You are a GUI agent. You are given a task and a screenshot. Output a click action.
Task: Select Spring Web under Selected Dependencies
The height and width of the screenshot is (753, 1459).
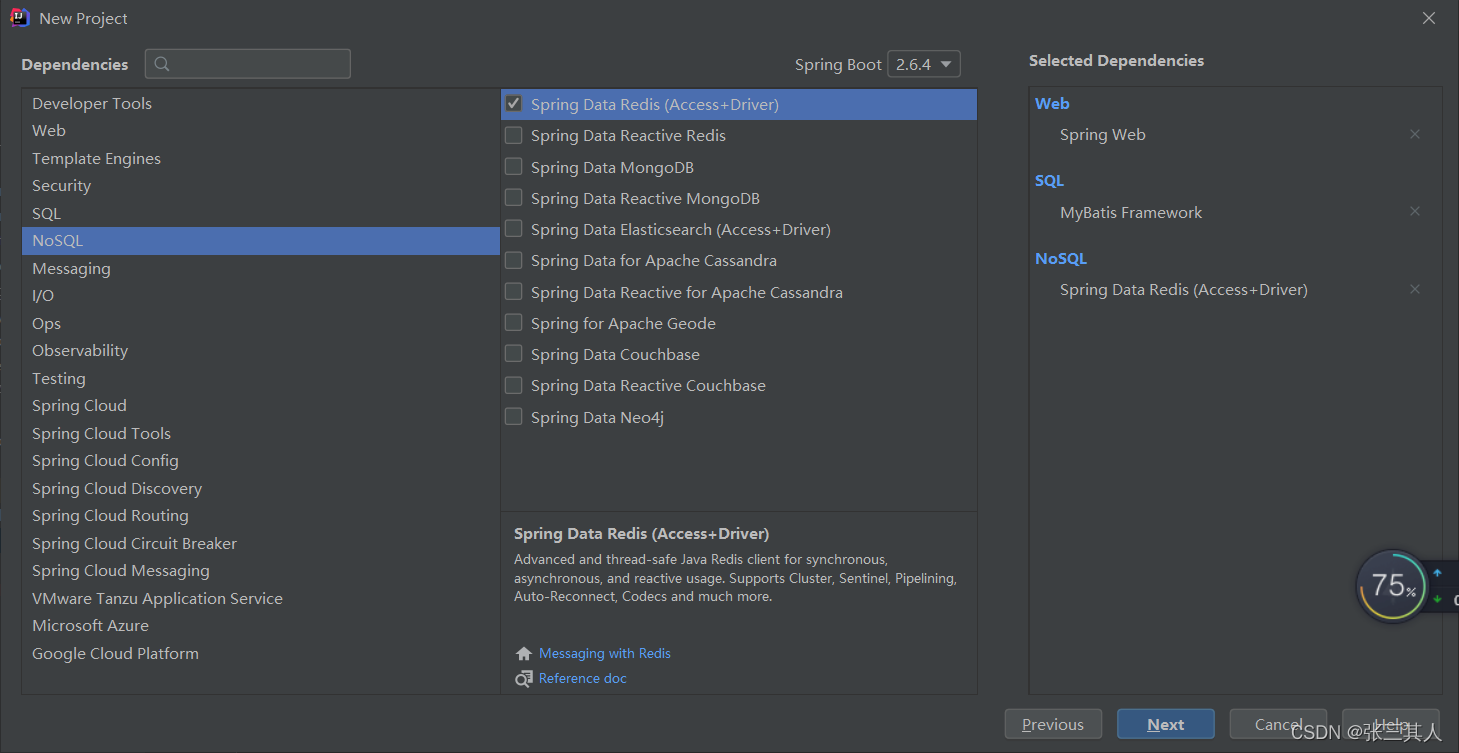tap(1103, 134)
